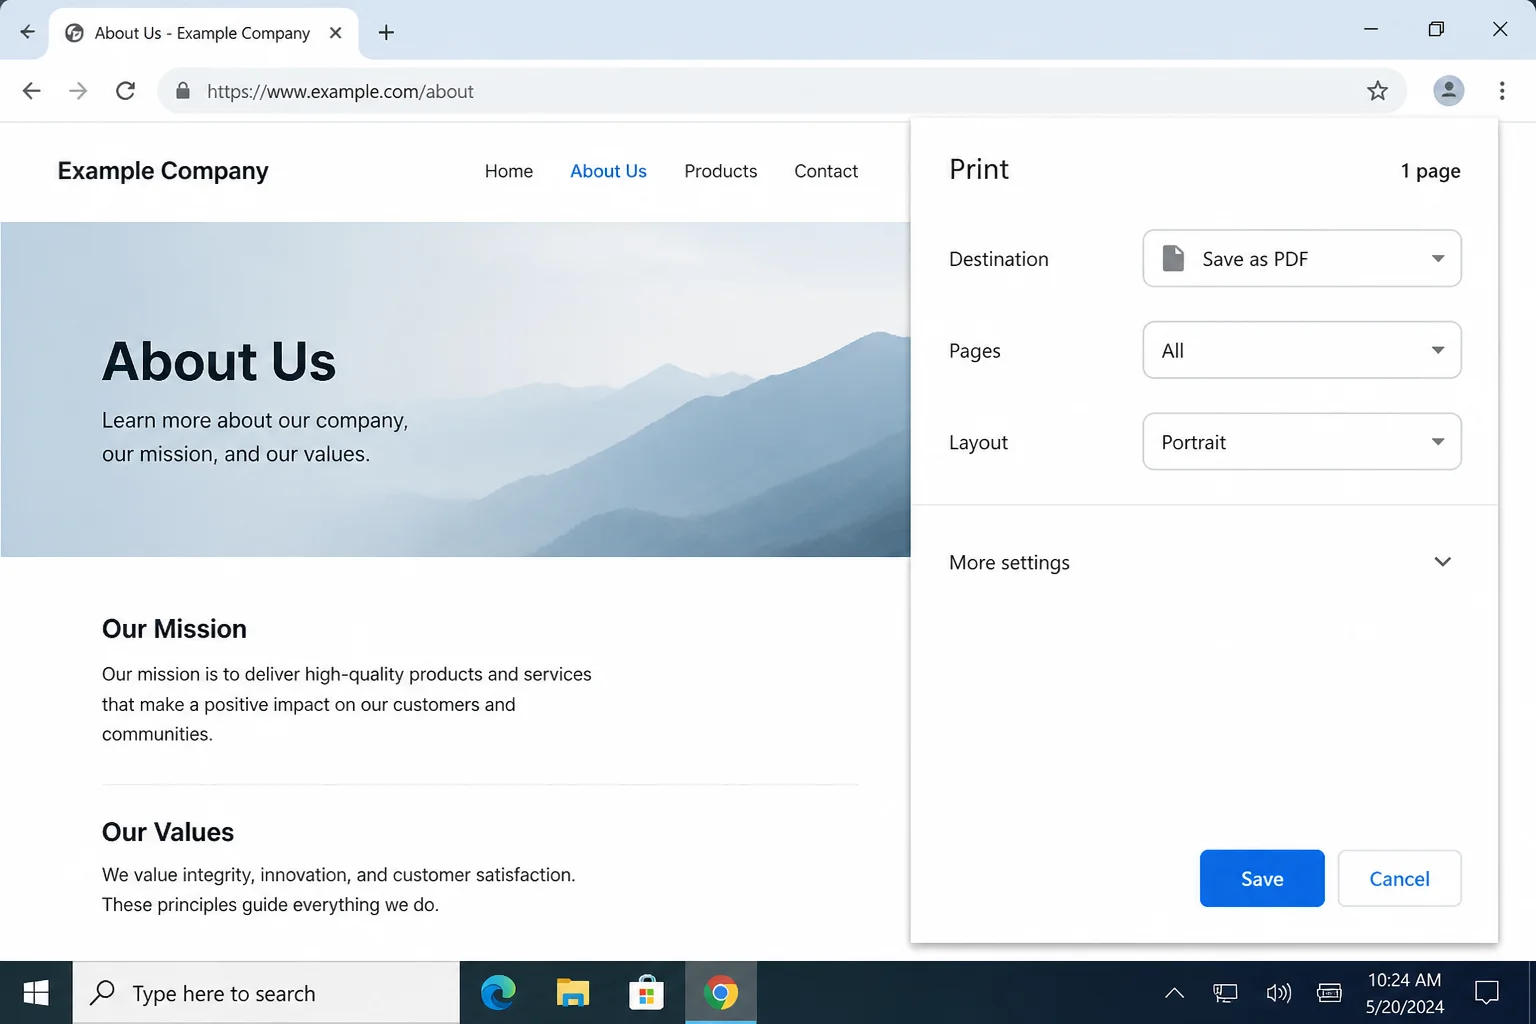Click the network icon in system tray
1536x1024 pixels.
point(1225,993)
